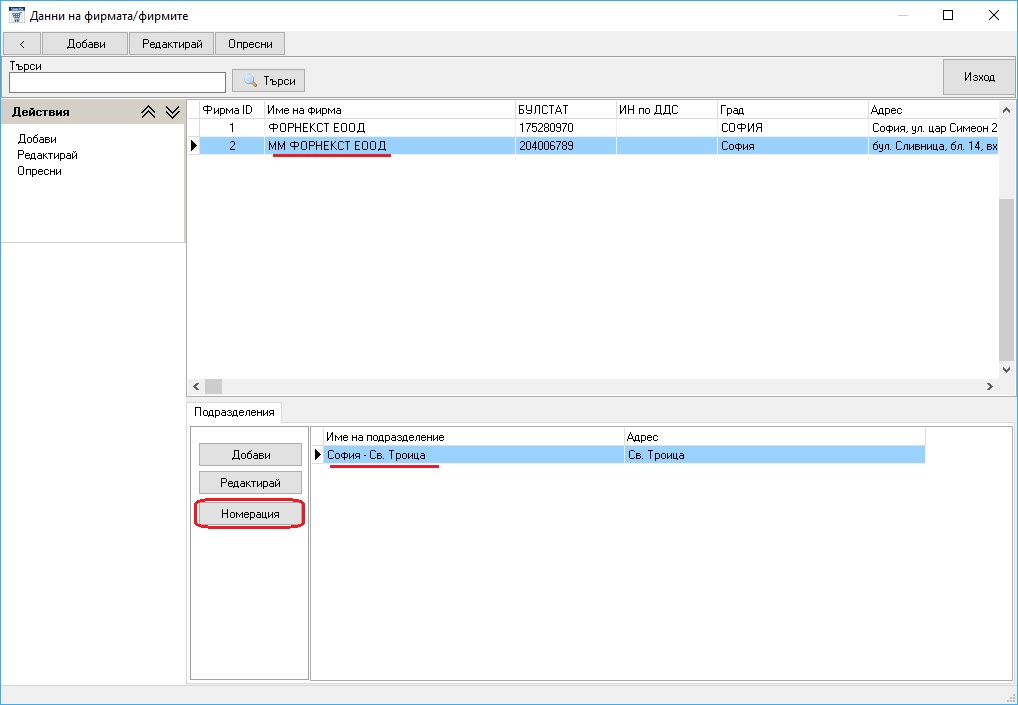Viewport: 1018px width, 705px height.
Task: Click Добави link in the Действия panel
Action: click(37, 139)
